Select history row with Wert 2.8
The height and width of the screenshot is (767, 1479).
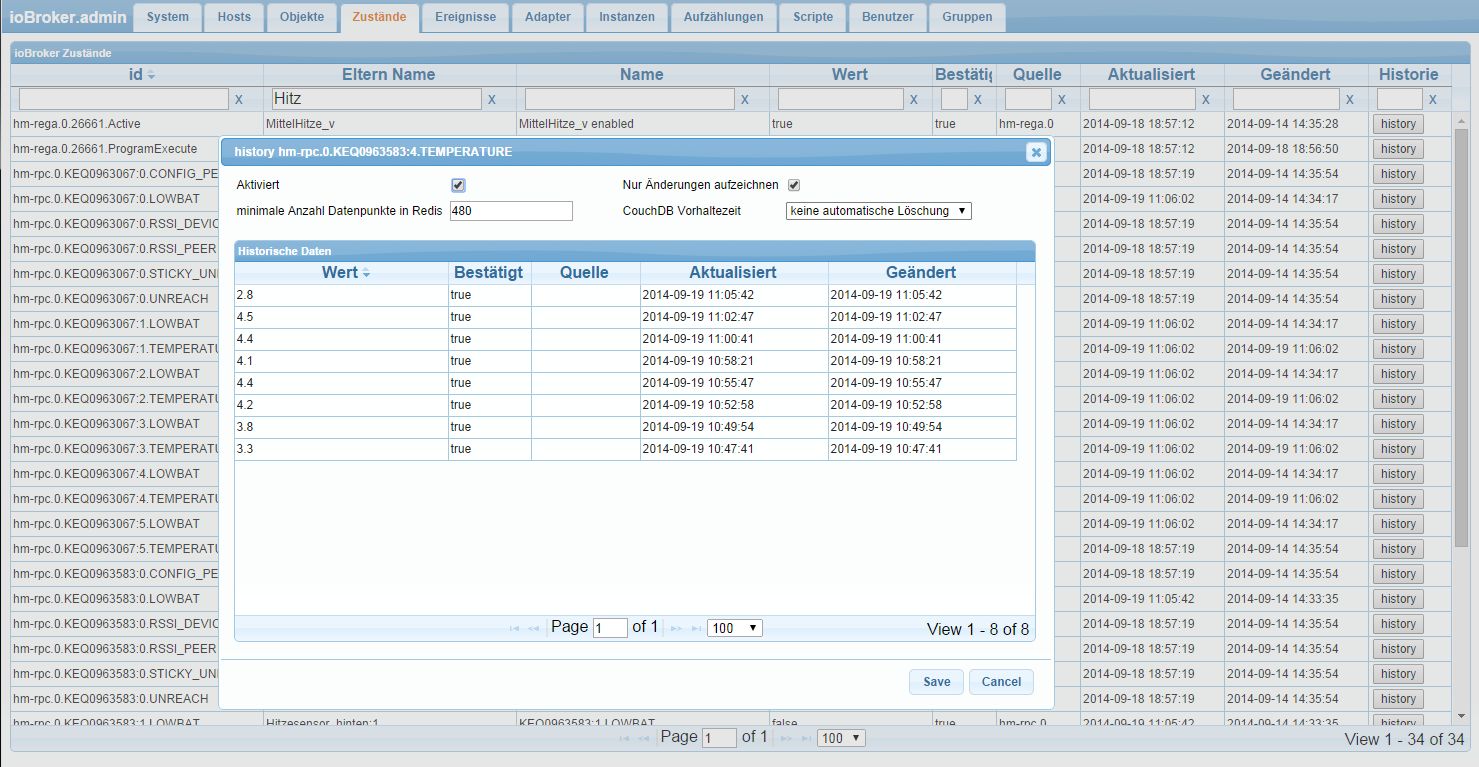click(625, 295)
